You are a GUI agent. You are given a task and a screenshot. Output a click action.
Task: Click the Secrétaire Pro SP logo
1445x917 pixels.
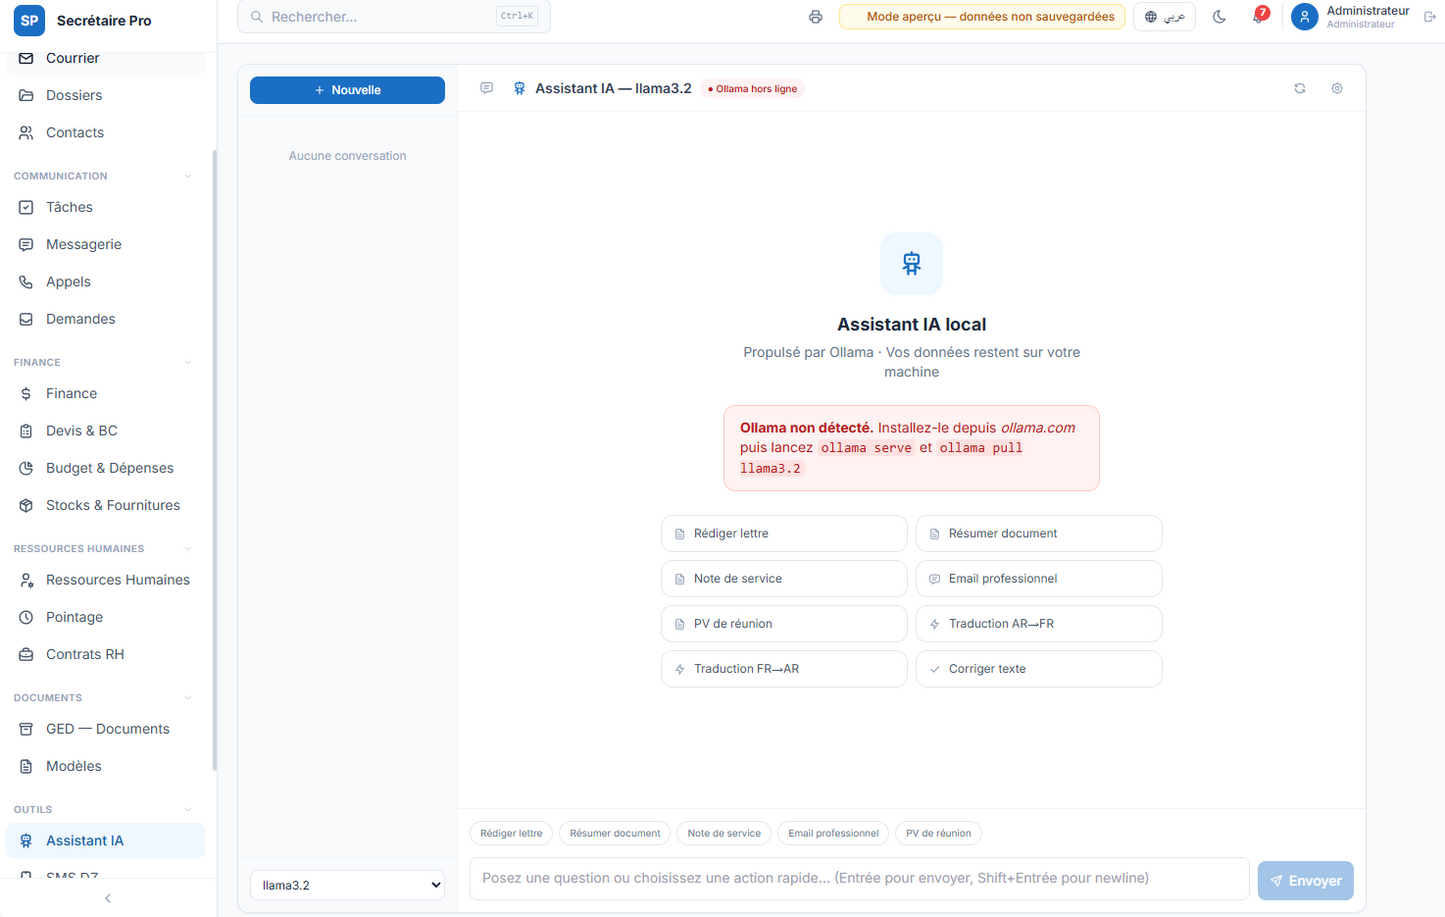point(29,20)
